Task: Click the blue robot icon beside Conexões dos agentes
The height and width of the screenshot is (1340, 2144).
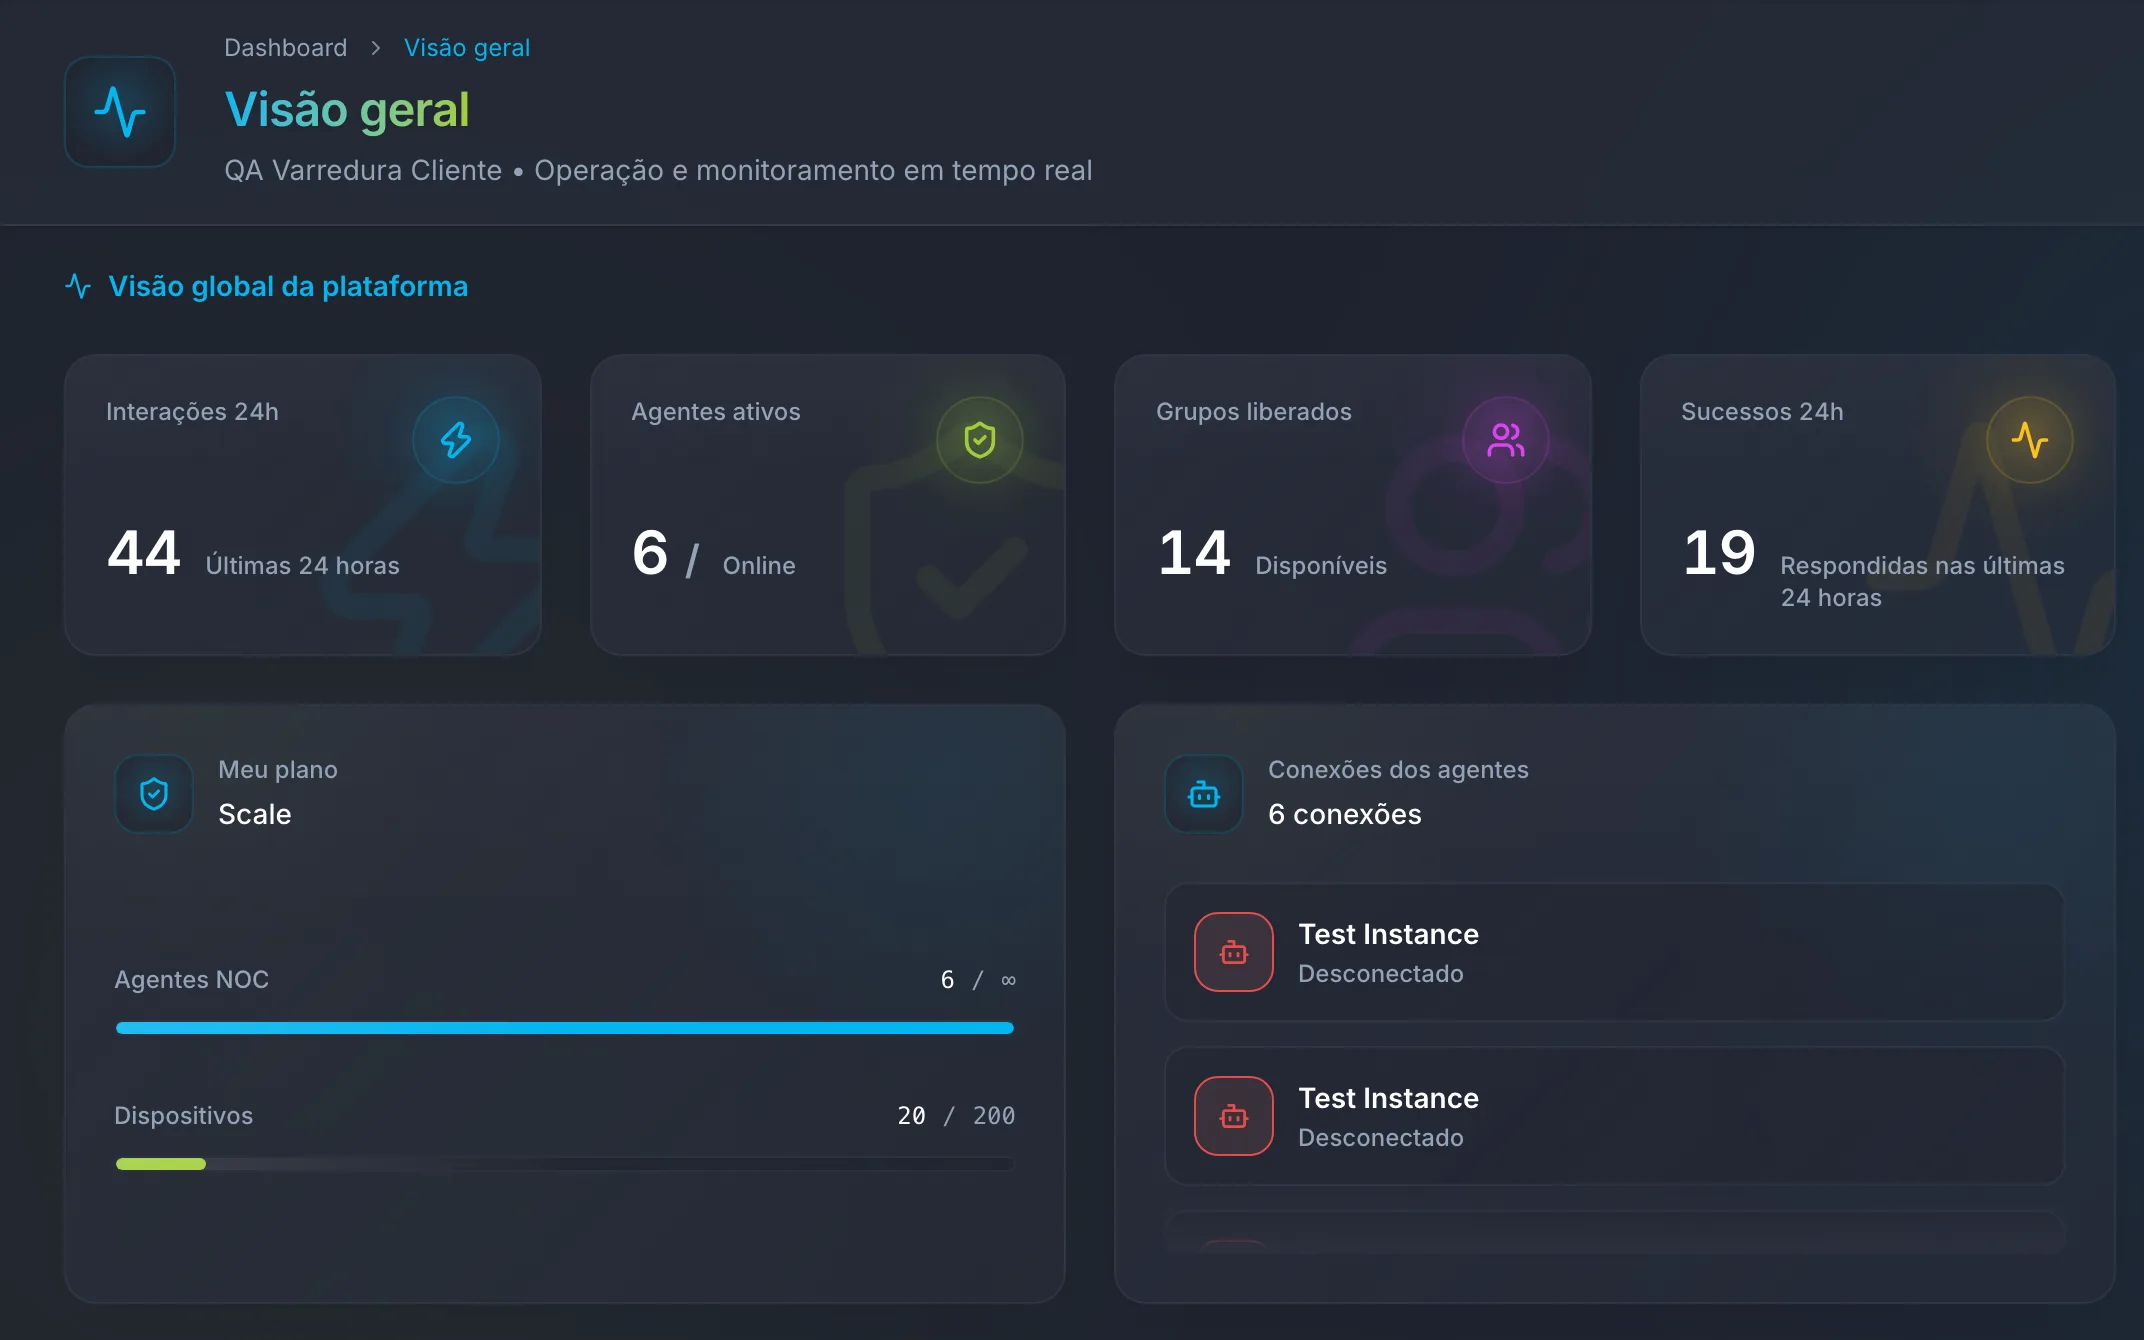Action: [1204, 794]
